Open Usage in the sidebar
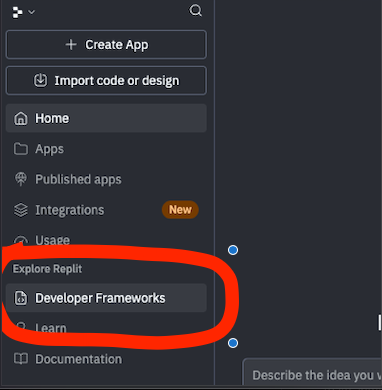 [x=106, y=240]
